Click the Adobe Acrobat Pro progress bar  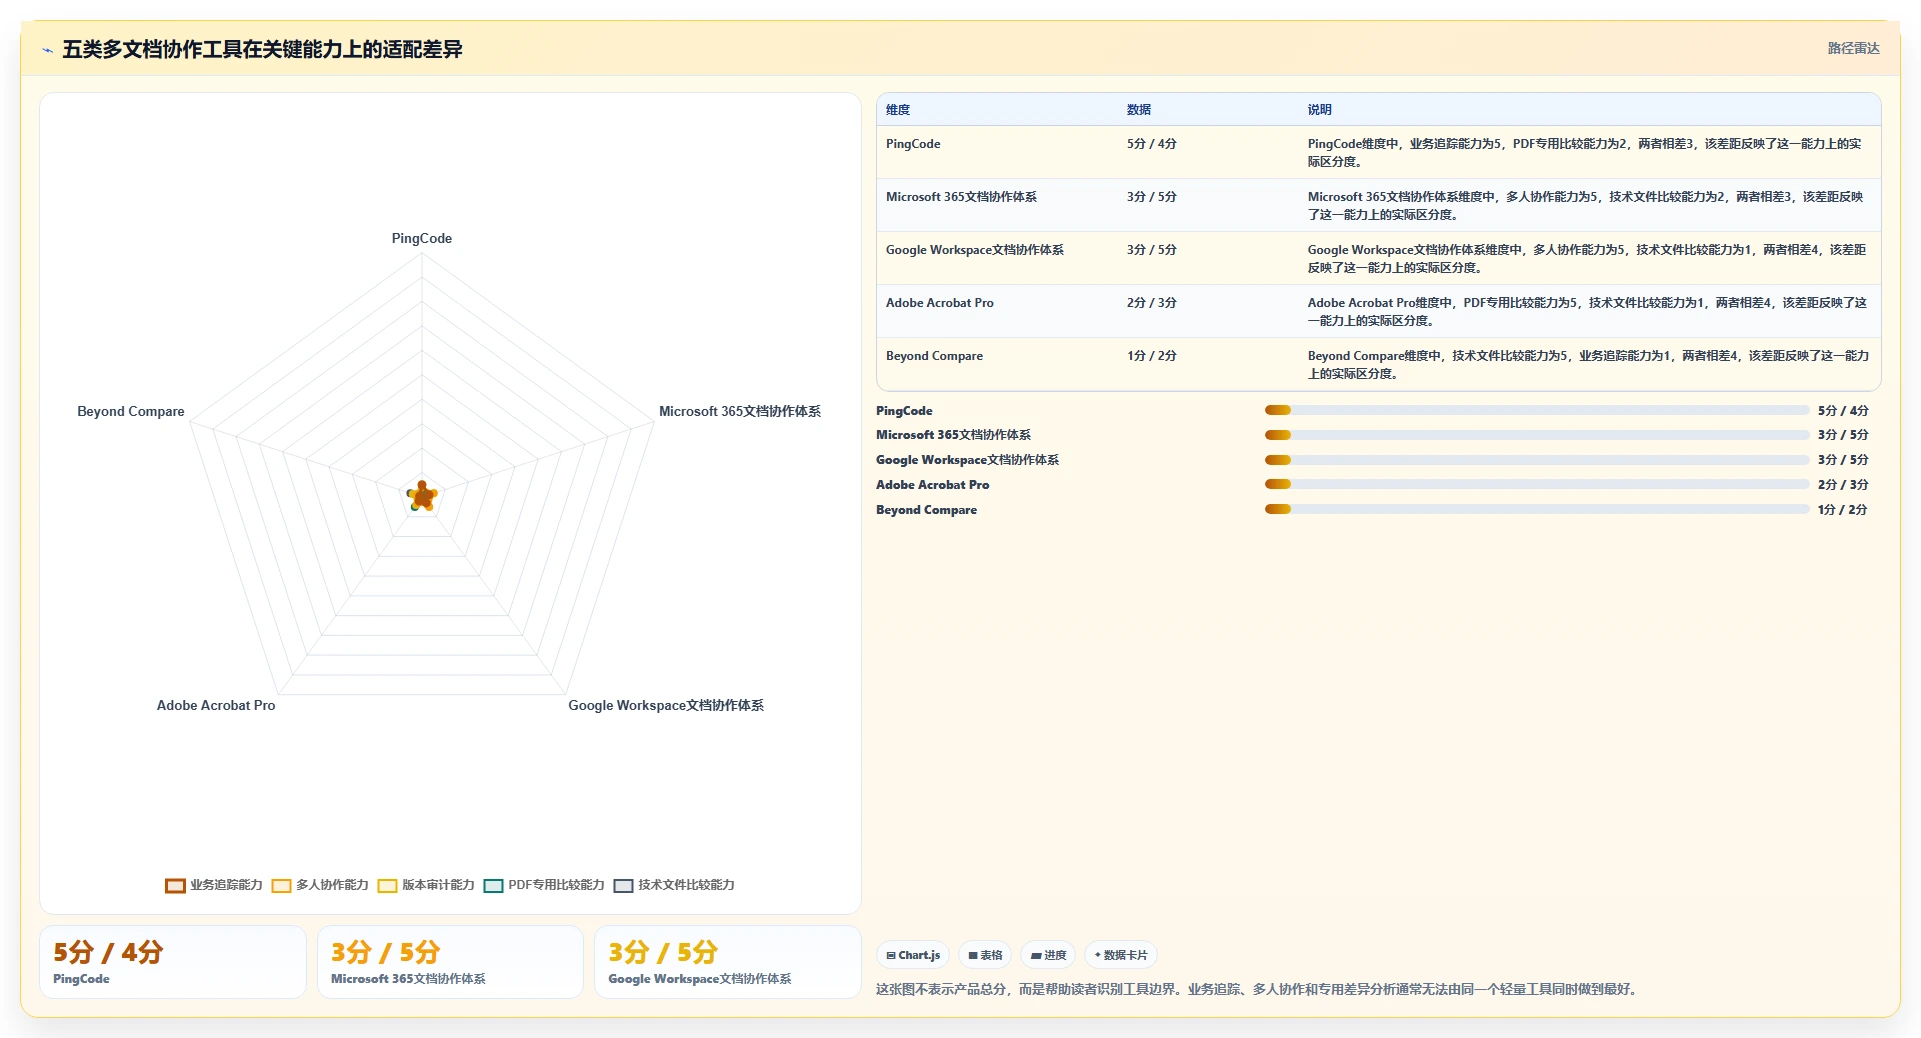point(1537,484)
